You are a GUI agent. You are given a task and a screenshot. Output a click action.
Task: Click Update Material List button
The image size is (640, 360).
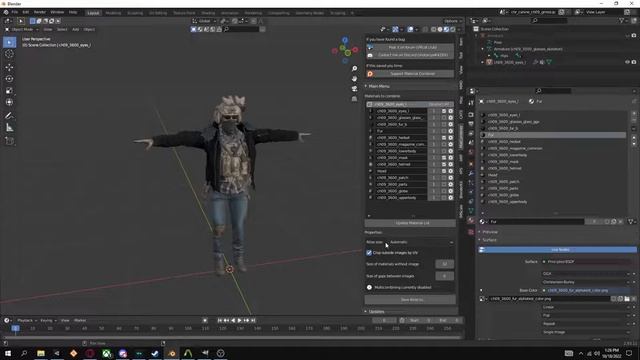pos(410,223)
